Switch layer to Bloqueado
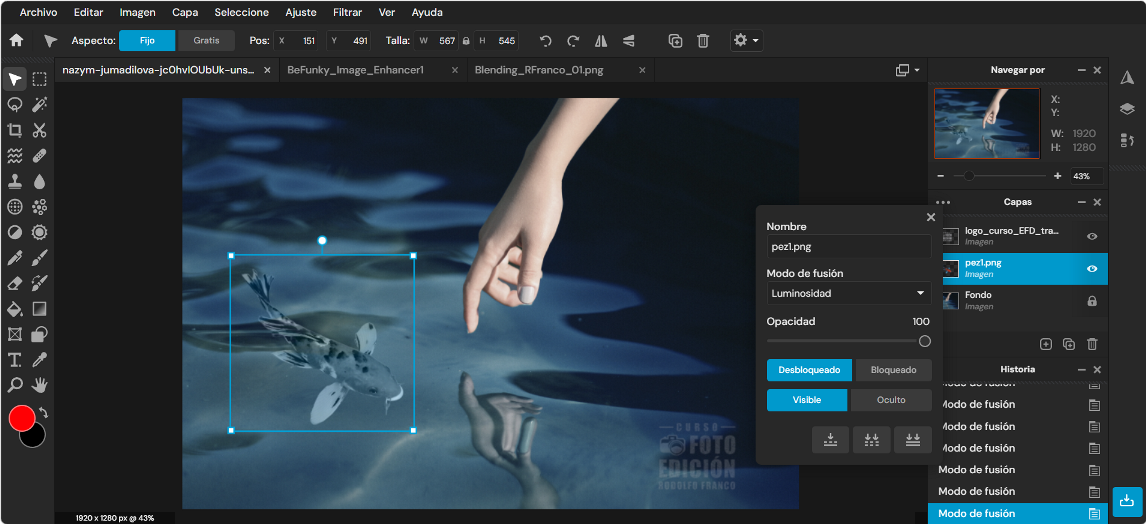The image size is (1146, 524). (893, 370)
